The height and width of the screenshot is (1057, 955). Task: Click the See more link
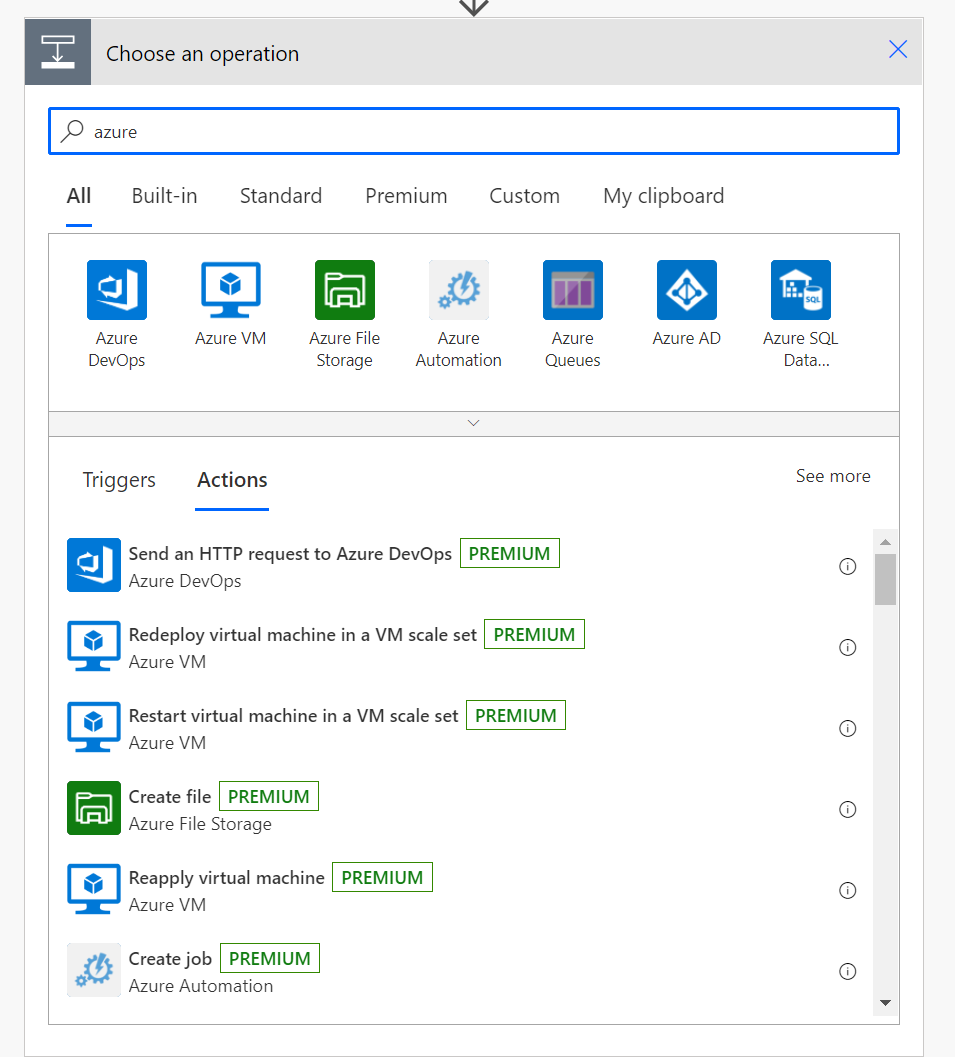[x=833, y=476]
